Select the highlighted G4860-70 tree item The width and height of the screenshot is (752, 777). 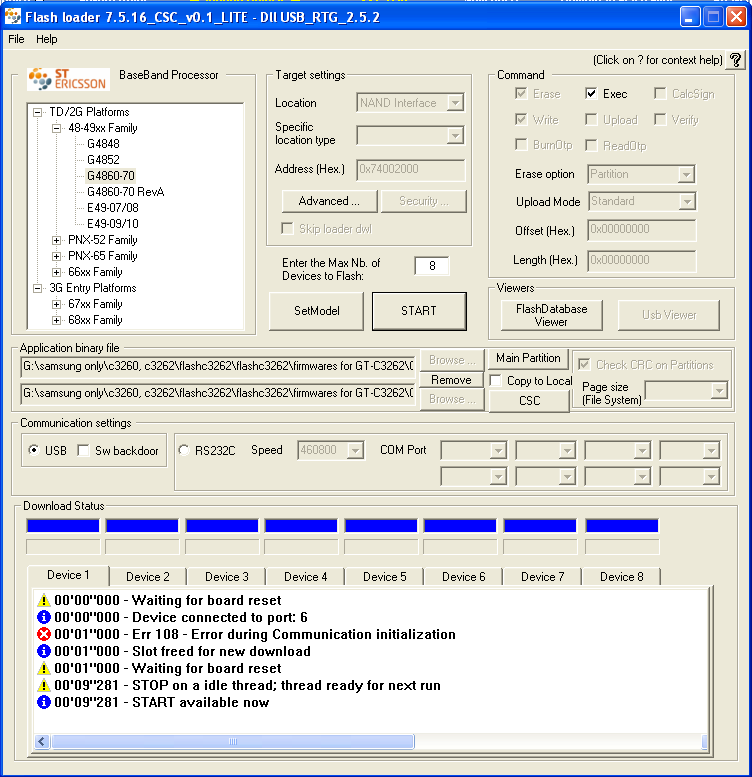coord(110,175)
